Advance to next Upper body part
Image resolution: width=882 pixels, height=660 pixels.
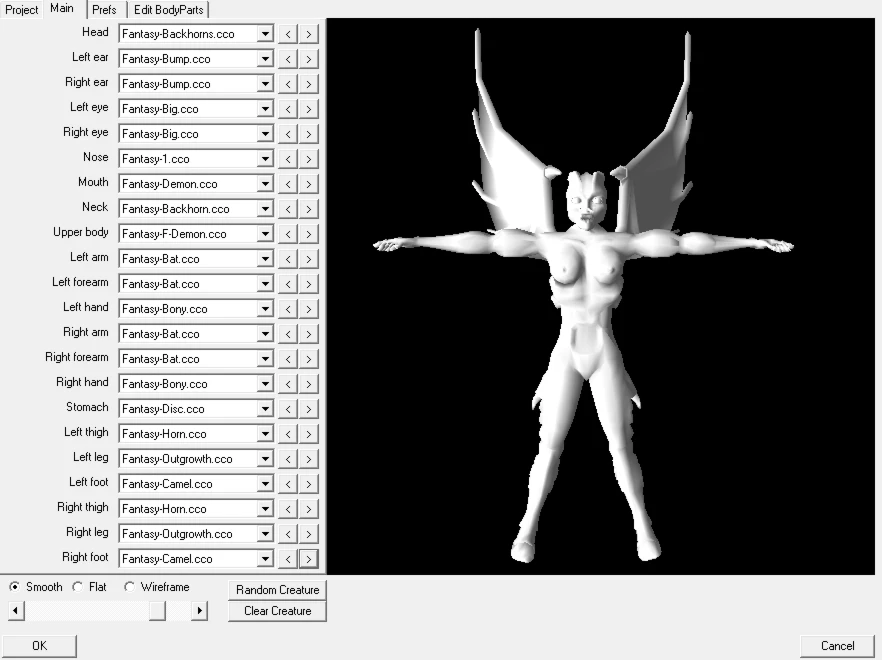(x=309, y=234)
